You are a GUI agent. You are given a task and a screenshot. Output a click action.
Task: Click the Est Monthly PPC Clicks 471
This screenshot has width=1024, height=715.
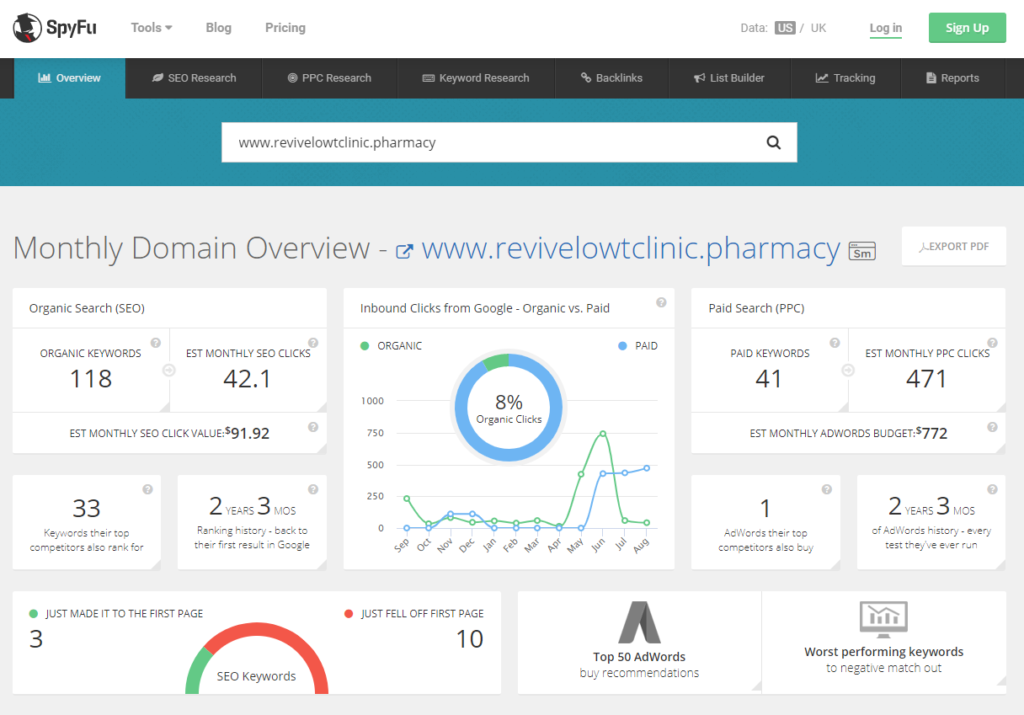coord(926,379)
